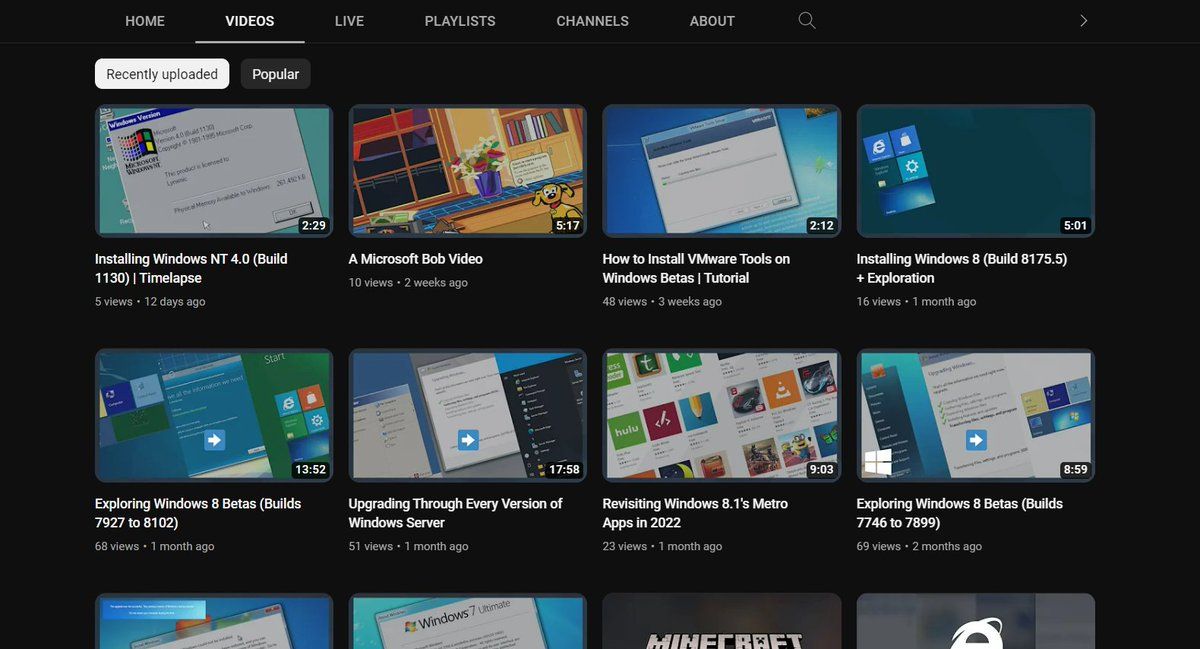Click the right chevron to scroll tabs
The width and height of the screenshot is (1200, 649).
tap(1083, 21)
